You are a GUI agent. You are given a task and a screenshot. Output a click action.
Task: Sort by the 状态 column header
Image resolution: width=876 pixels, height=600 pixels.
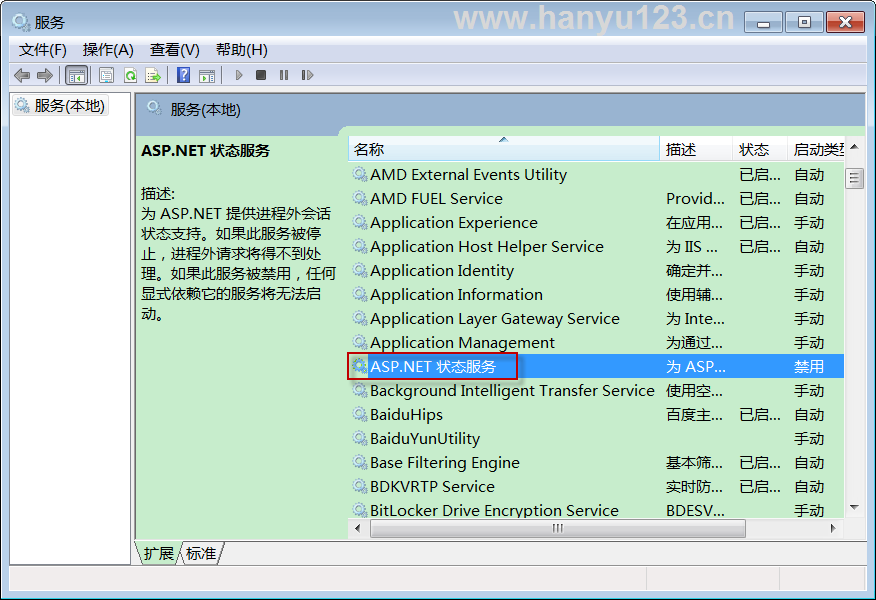point(760,149)
